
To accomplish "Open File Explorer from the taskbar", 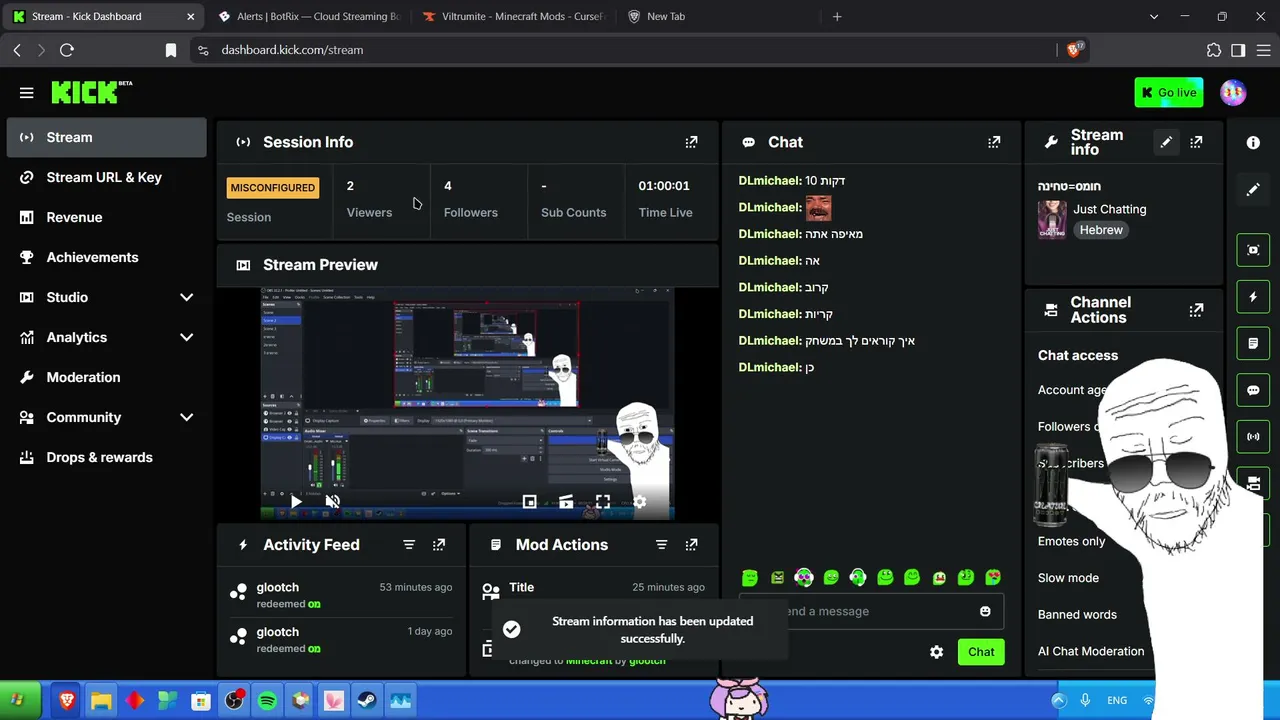I will click(x=101, y=701).
